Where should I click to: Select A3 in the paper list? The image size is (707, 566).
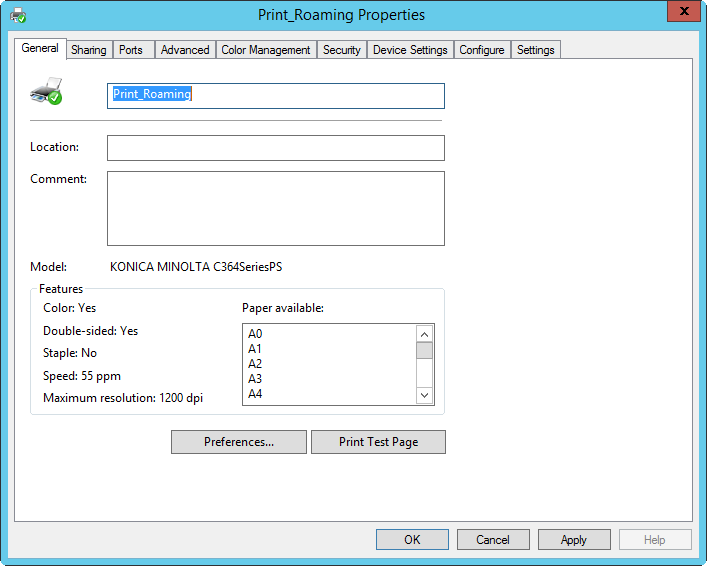coord(256,379)
